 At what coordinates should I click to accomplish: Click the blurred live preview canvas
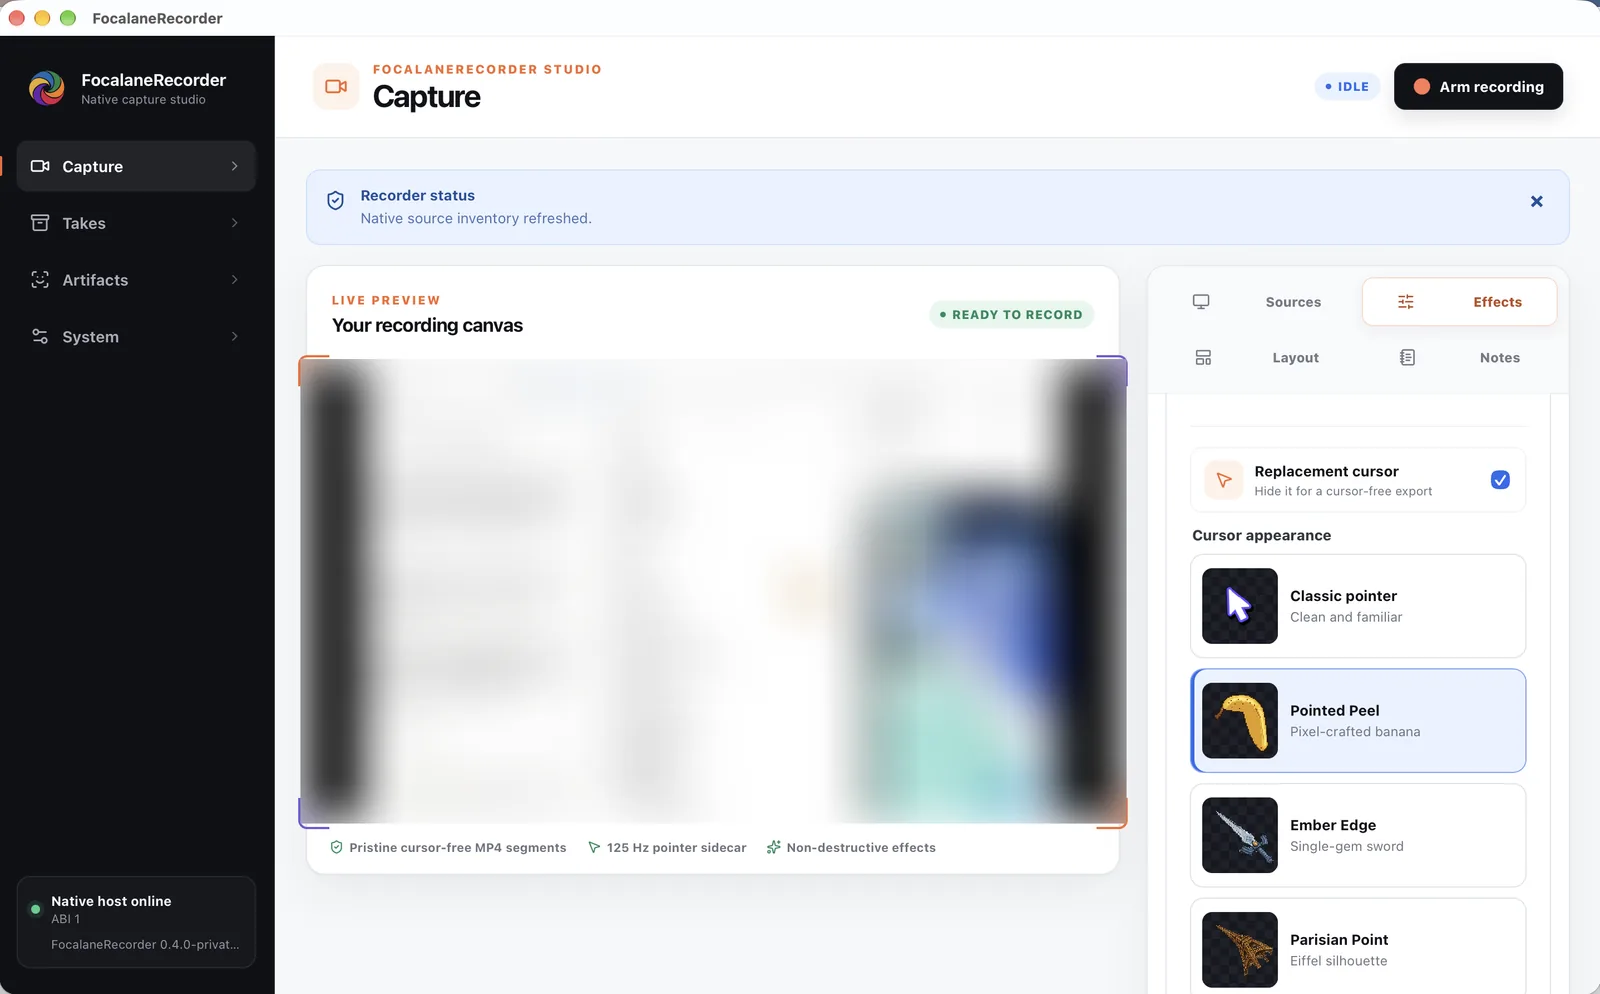click(x=713, y=591)
